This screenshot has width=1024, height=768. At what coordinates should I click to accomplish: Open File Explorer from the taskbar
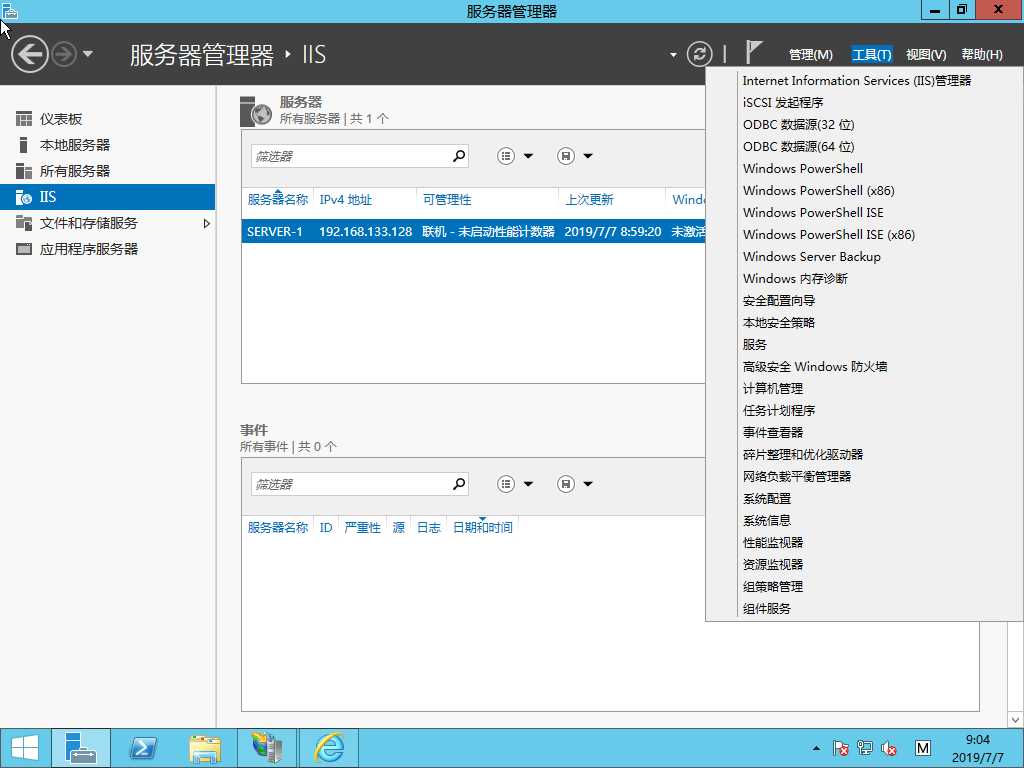click(204, 748)
